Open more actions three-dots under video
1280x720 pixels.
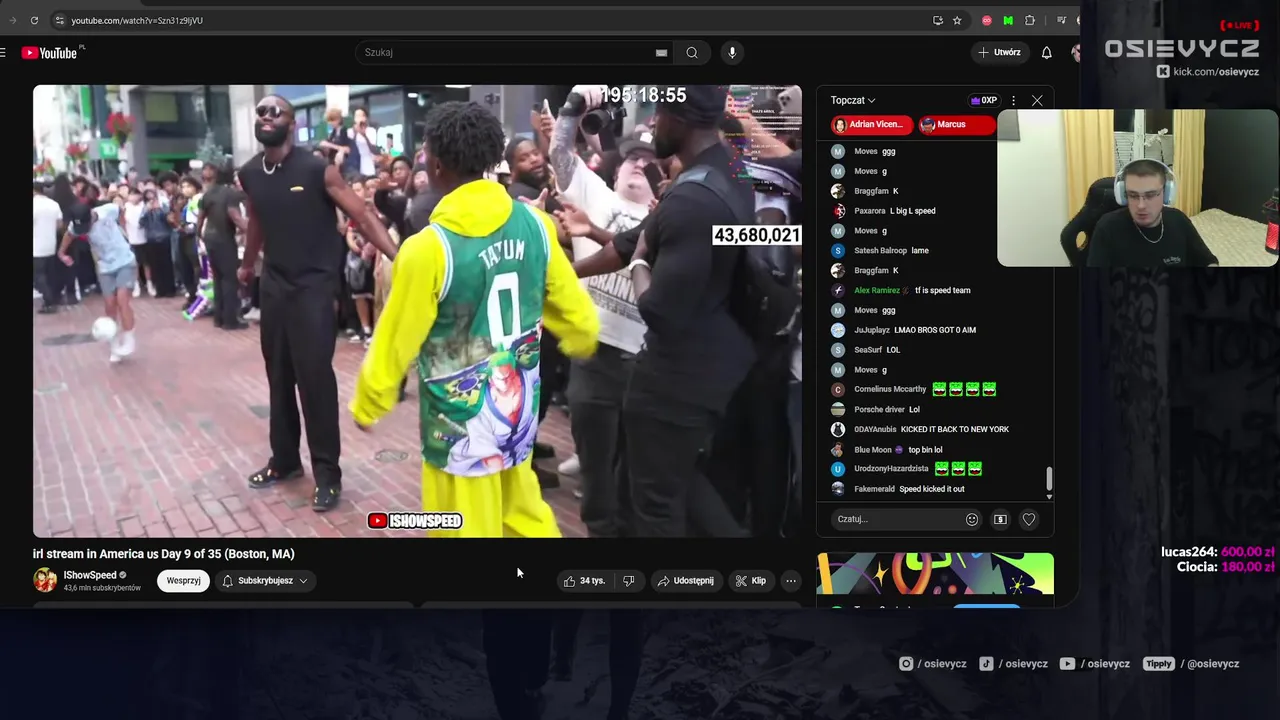tap(790, 580)
